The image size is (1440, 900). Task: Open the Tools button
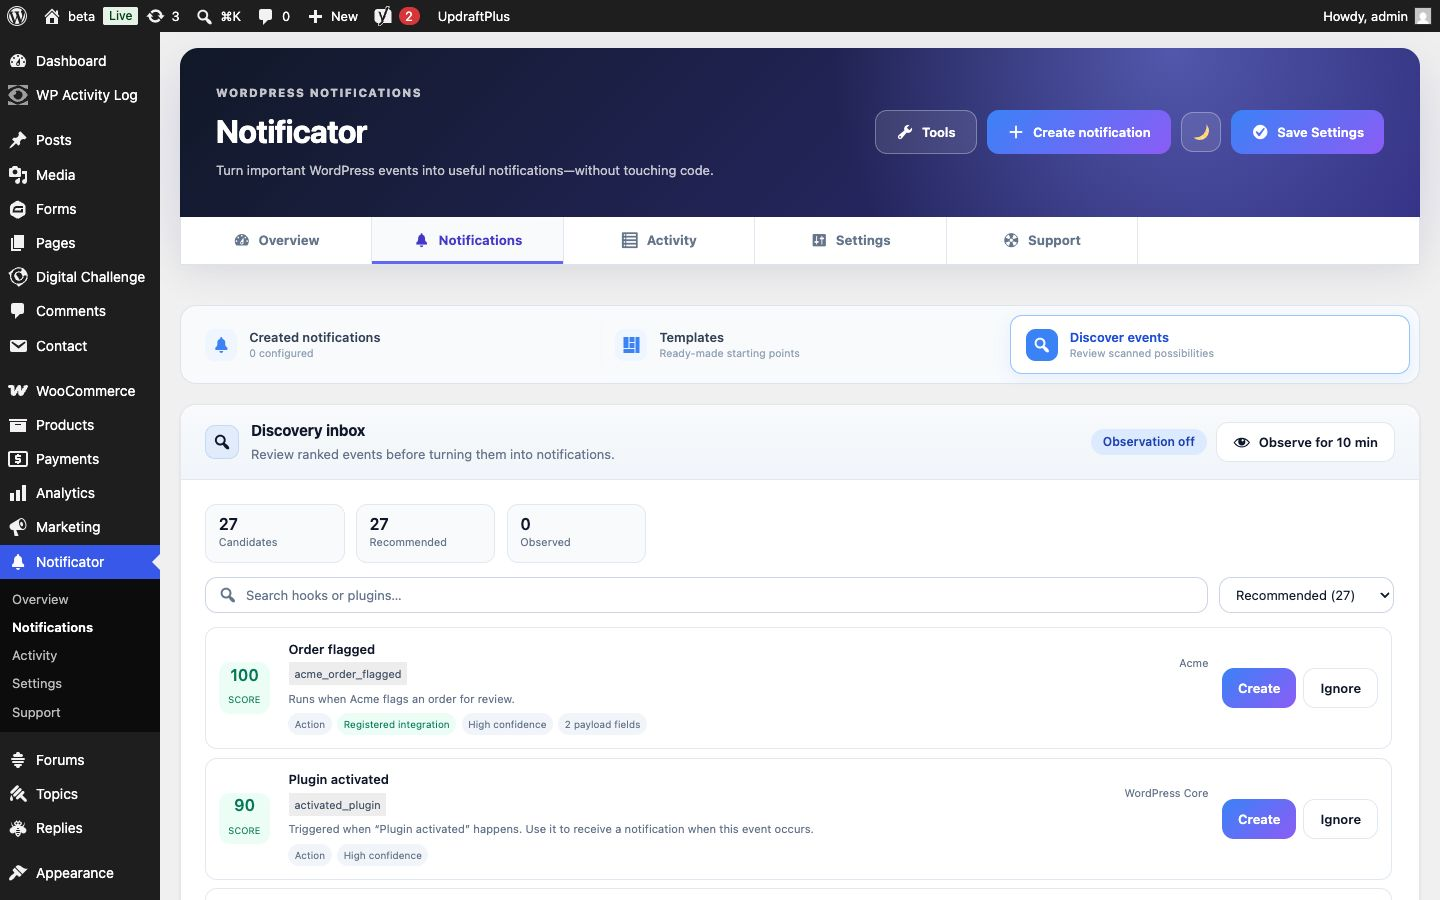pyautogui.click(x=926, y=132)
